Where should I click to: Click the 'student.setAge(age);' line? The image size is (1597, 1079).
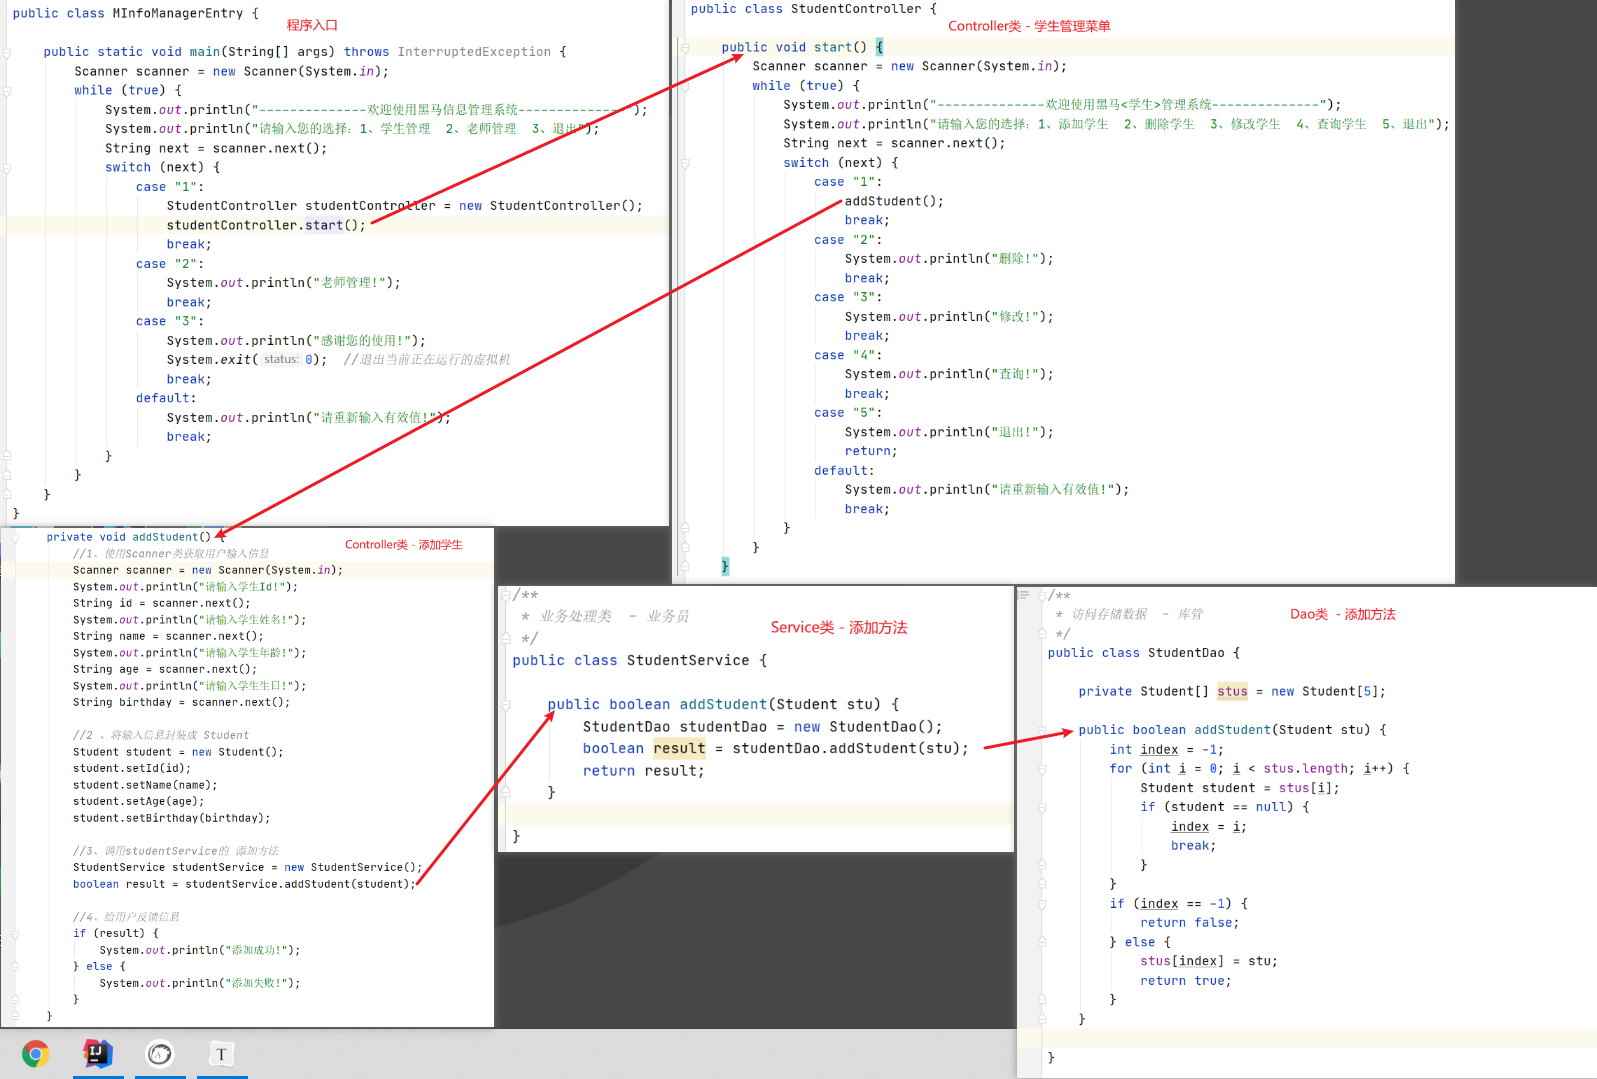(138, 801)
